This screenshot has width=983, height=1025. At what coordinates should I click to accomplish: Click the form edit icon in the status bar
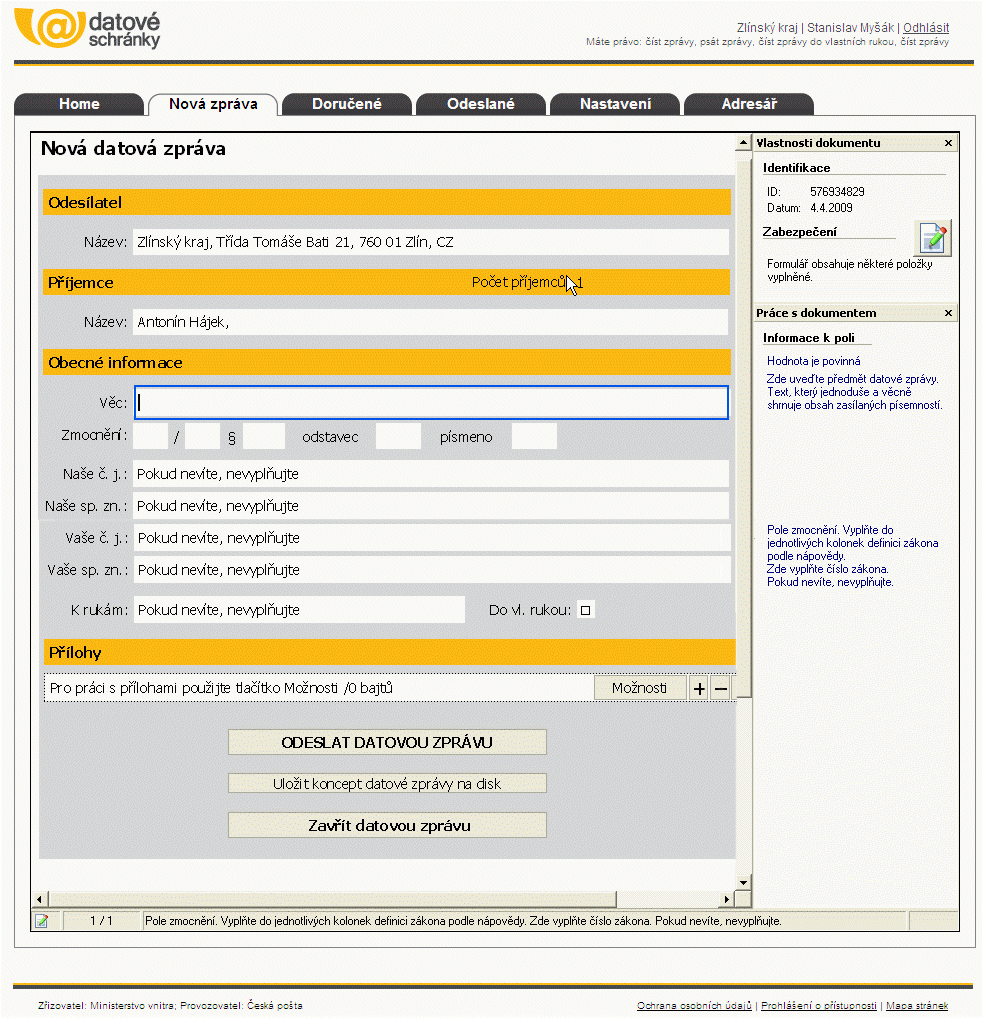click(42, 921)
